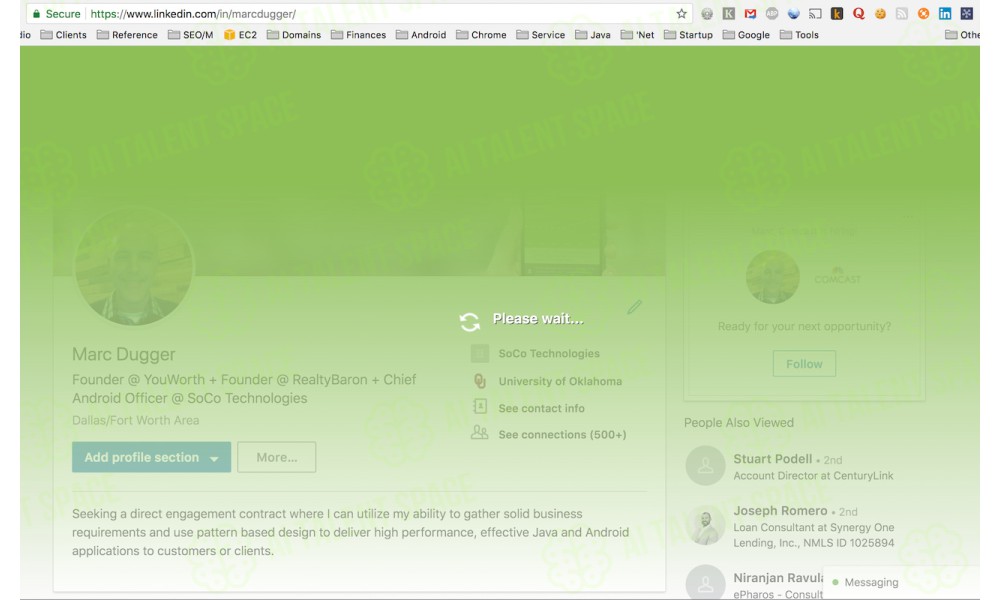The width and height of the screenshot is (1000, 600).
Task: Open the black and orange k extension
Action: [837, 13]
